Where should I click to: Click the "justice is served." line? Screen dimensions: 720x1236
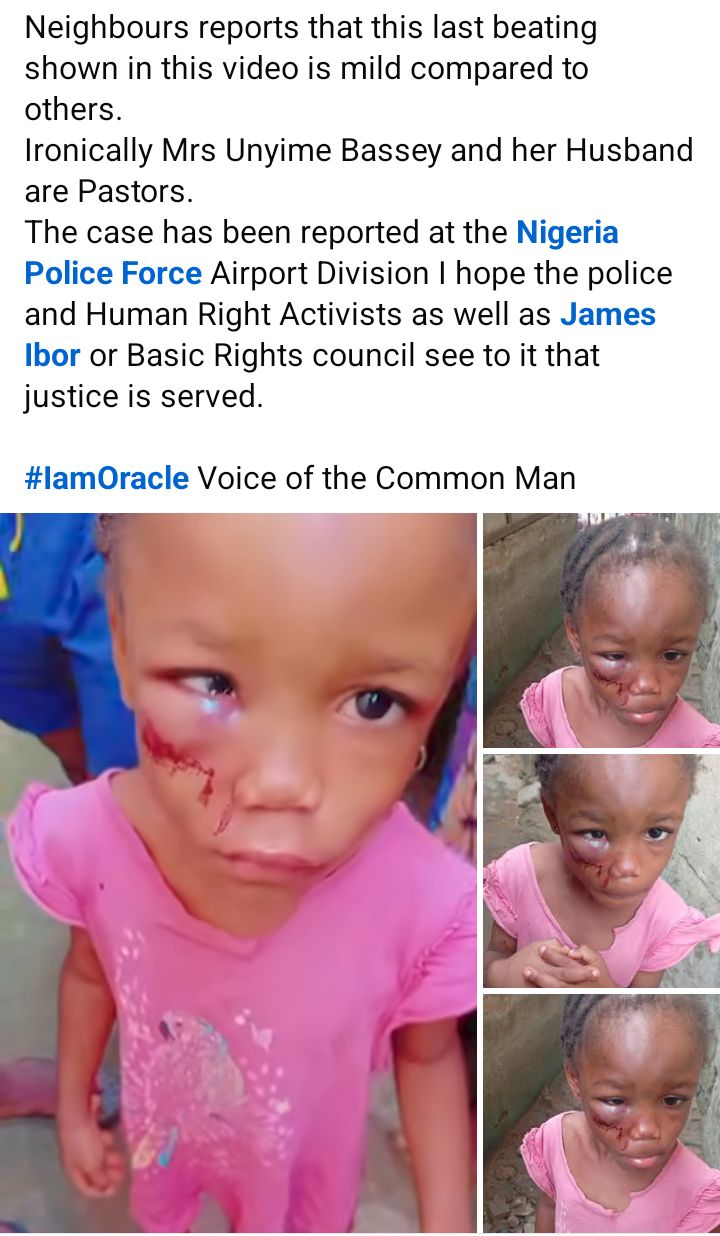click(x=144, y=396)
